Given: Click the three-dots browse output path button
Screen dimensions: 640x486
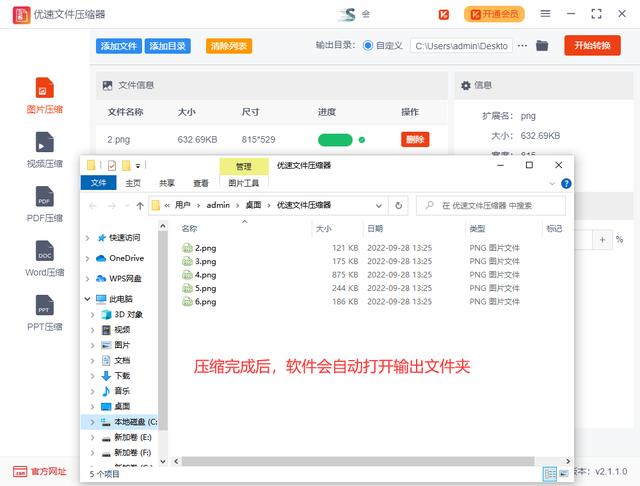Looking at the screenshot, I should [x=522, y=46].
